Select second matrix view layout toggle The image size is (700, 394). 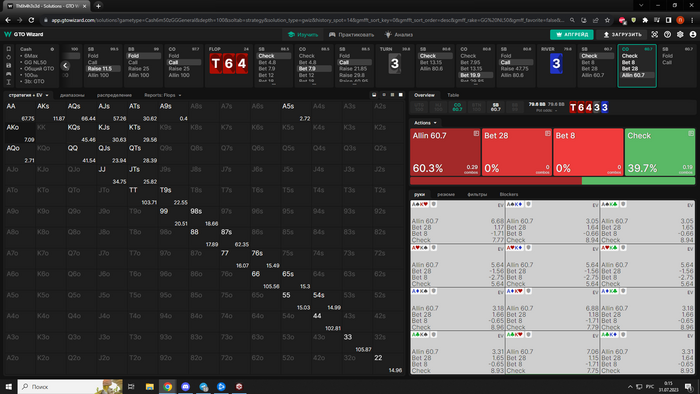383,95
